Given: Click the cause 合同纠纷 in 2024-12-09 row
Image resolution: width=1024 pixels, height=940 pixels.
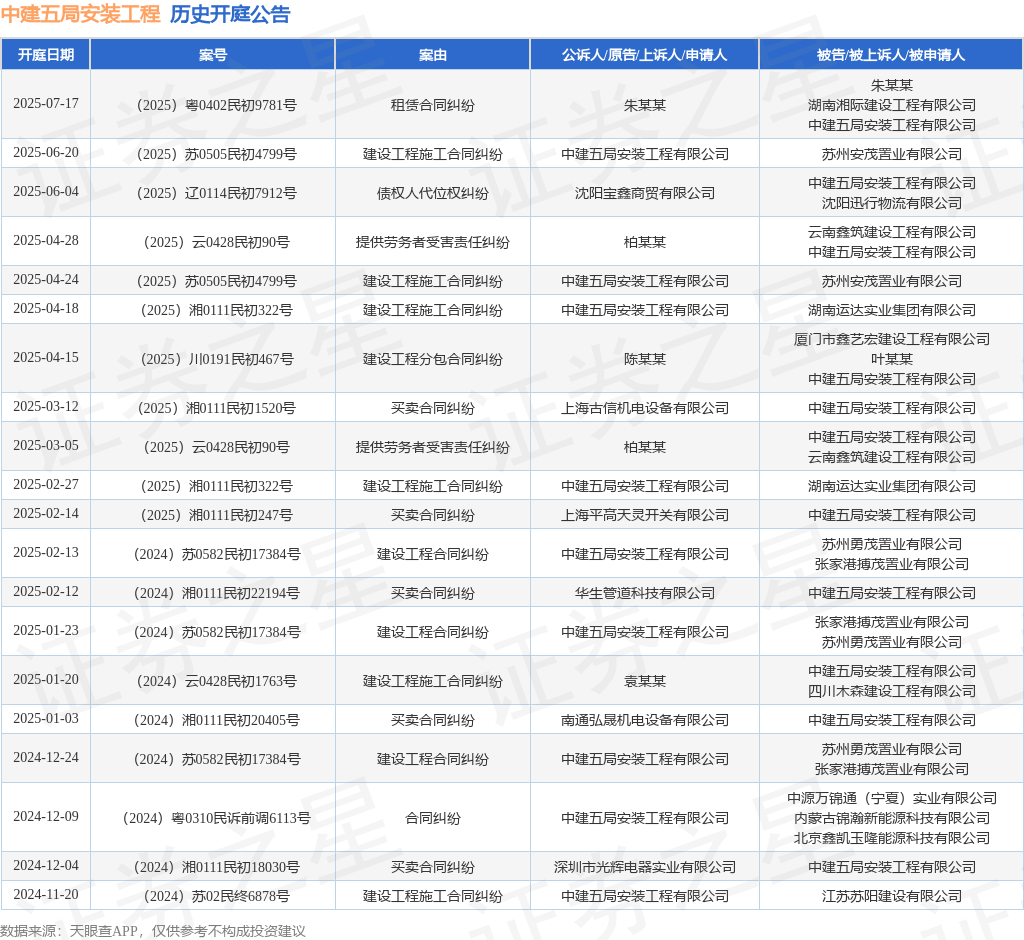Looking at the screenshot, I should [x=432, y=818].
